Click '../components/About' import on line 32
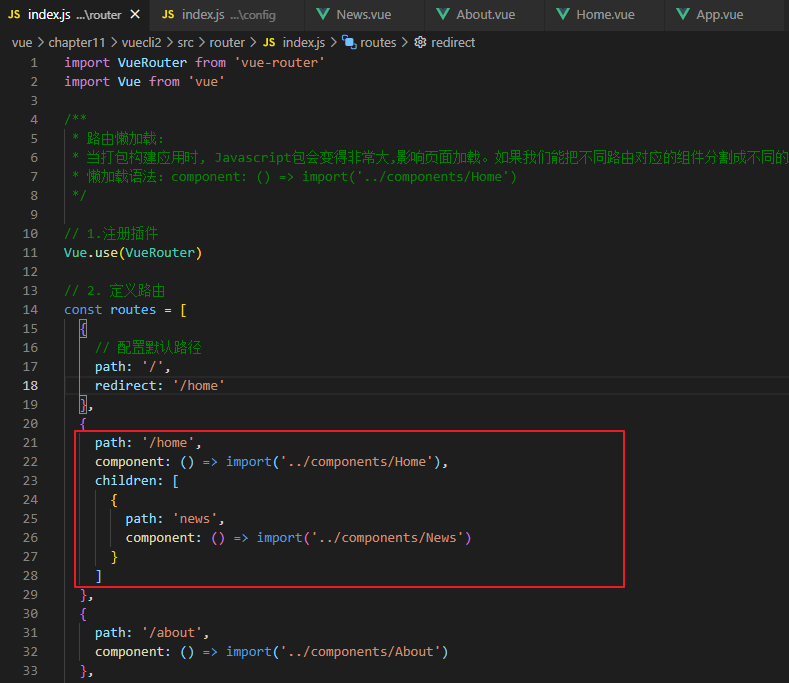 click(x=360, y=652)
